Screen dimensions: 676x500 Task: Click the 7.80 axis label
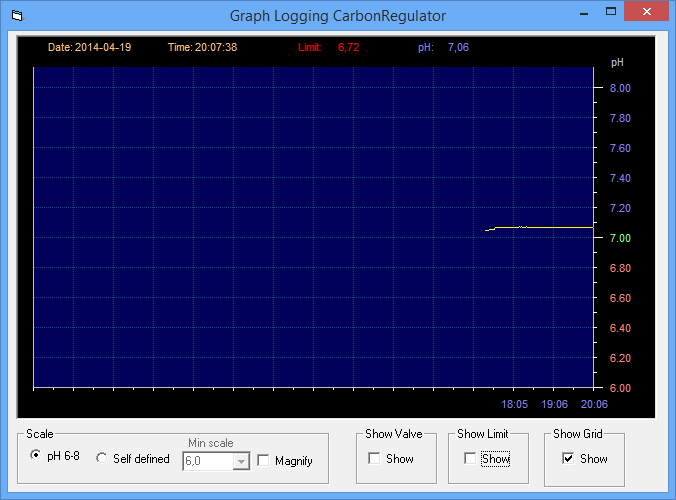(620, 118)
